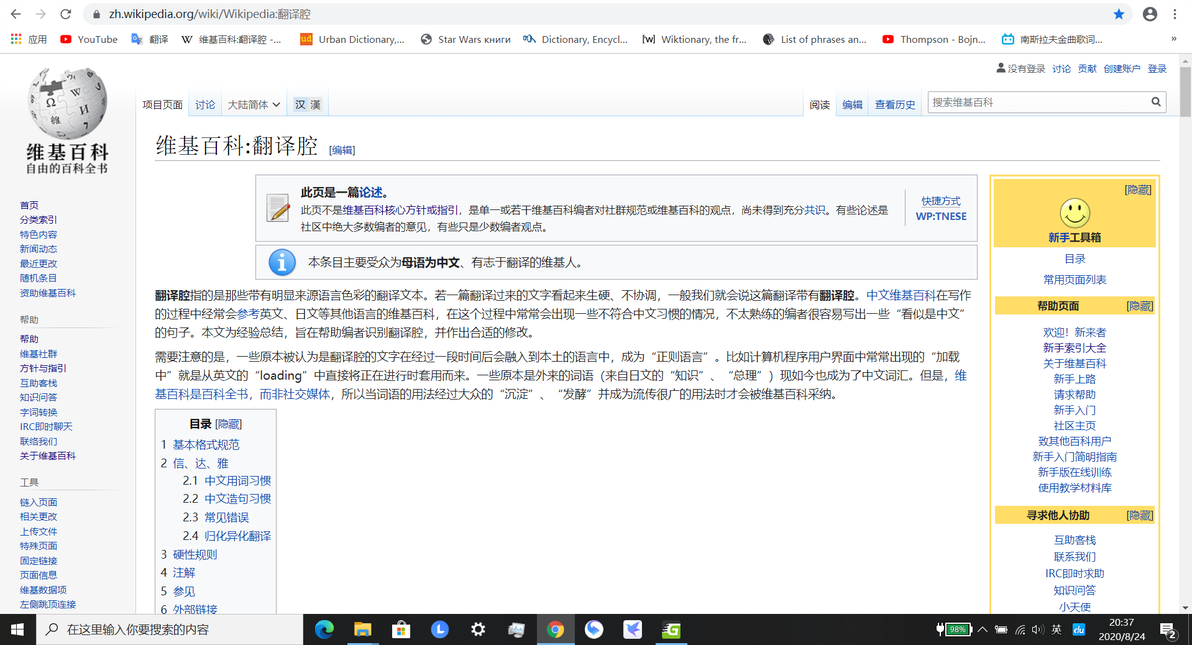
Task: Open the 基本格式规范 contents link
Action: (206, 445)
